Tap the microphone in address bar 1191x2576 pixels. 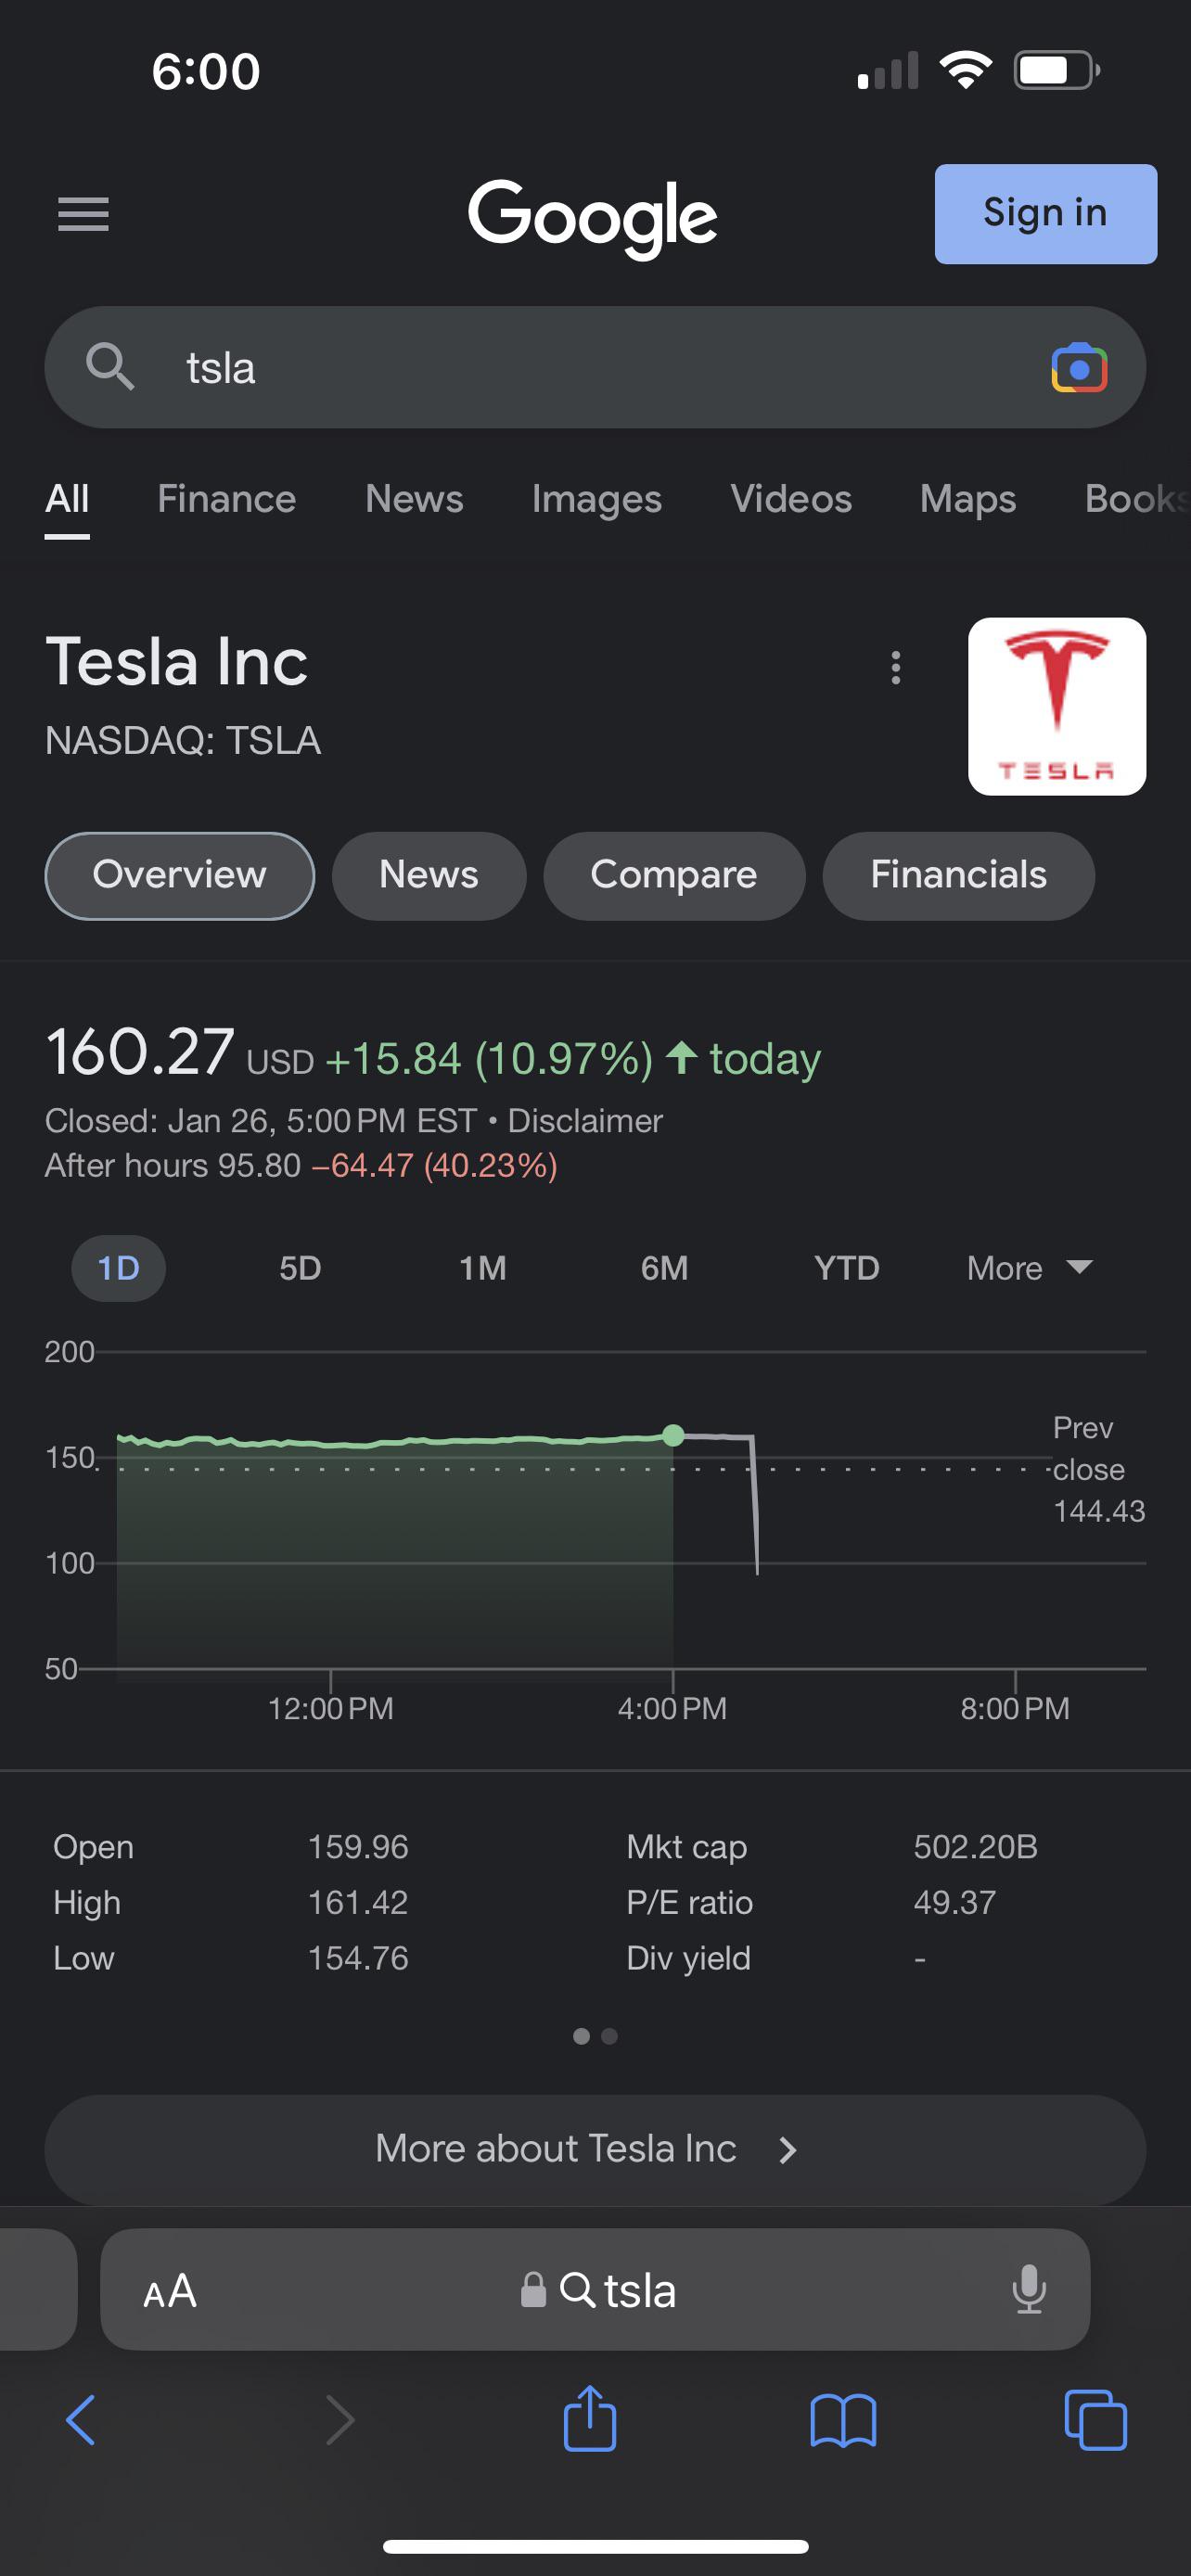click(x=1028, y=2289)
